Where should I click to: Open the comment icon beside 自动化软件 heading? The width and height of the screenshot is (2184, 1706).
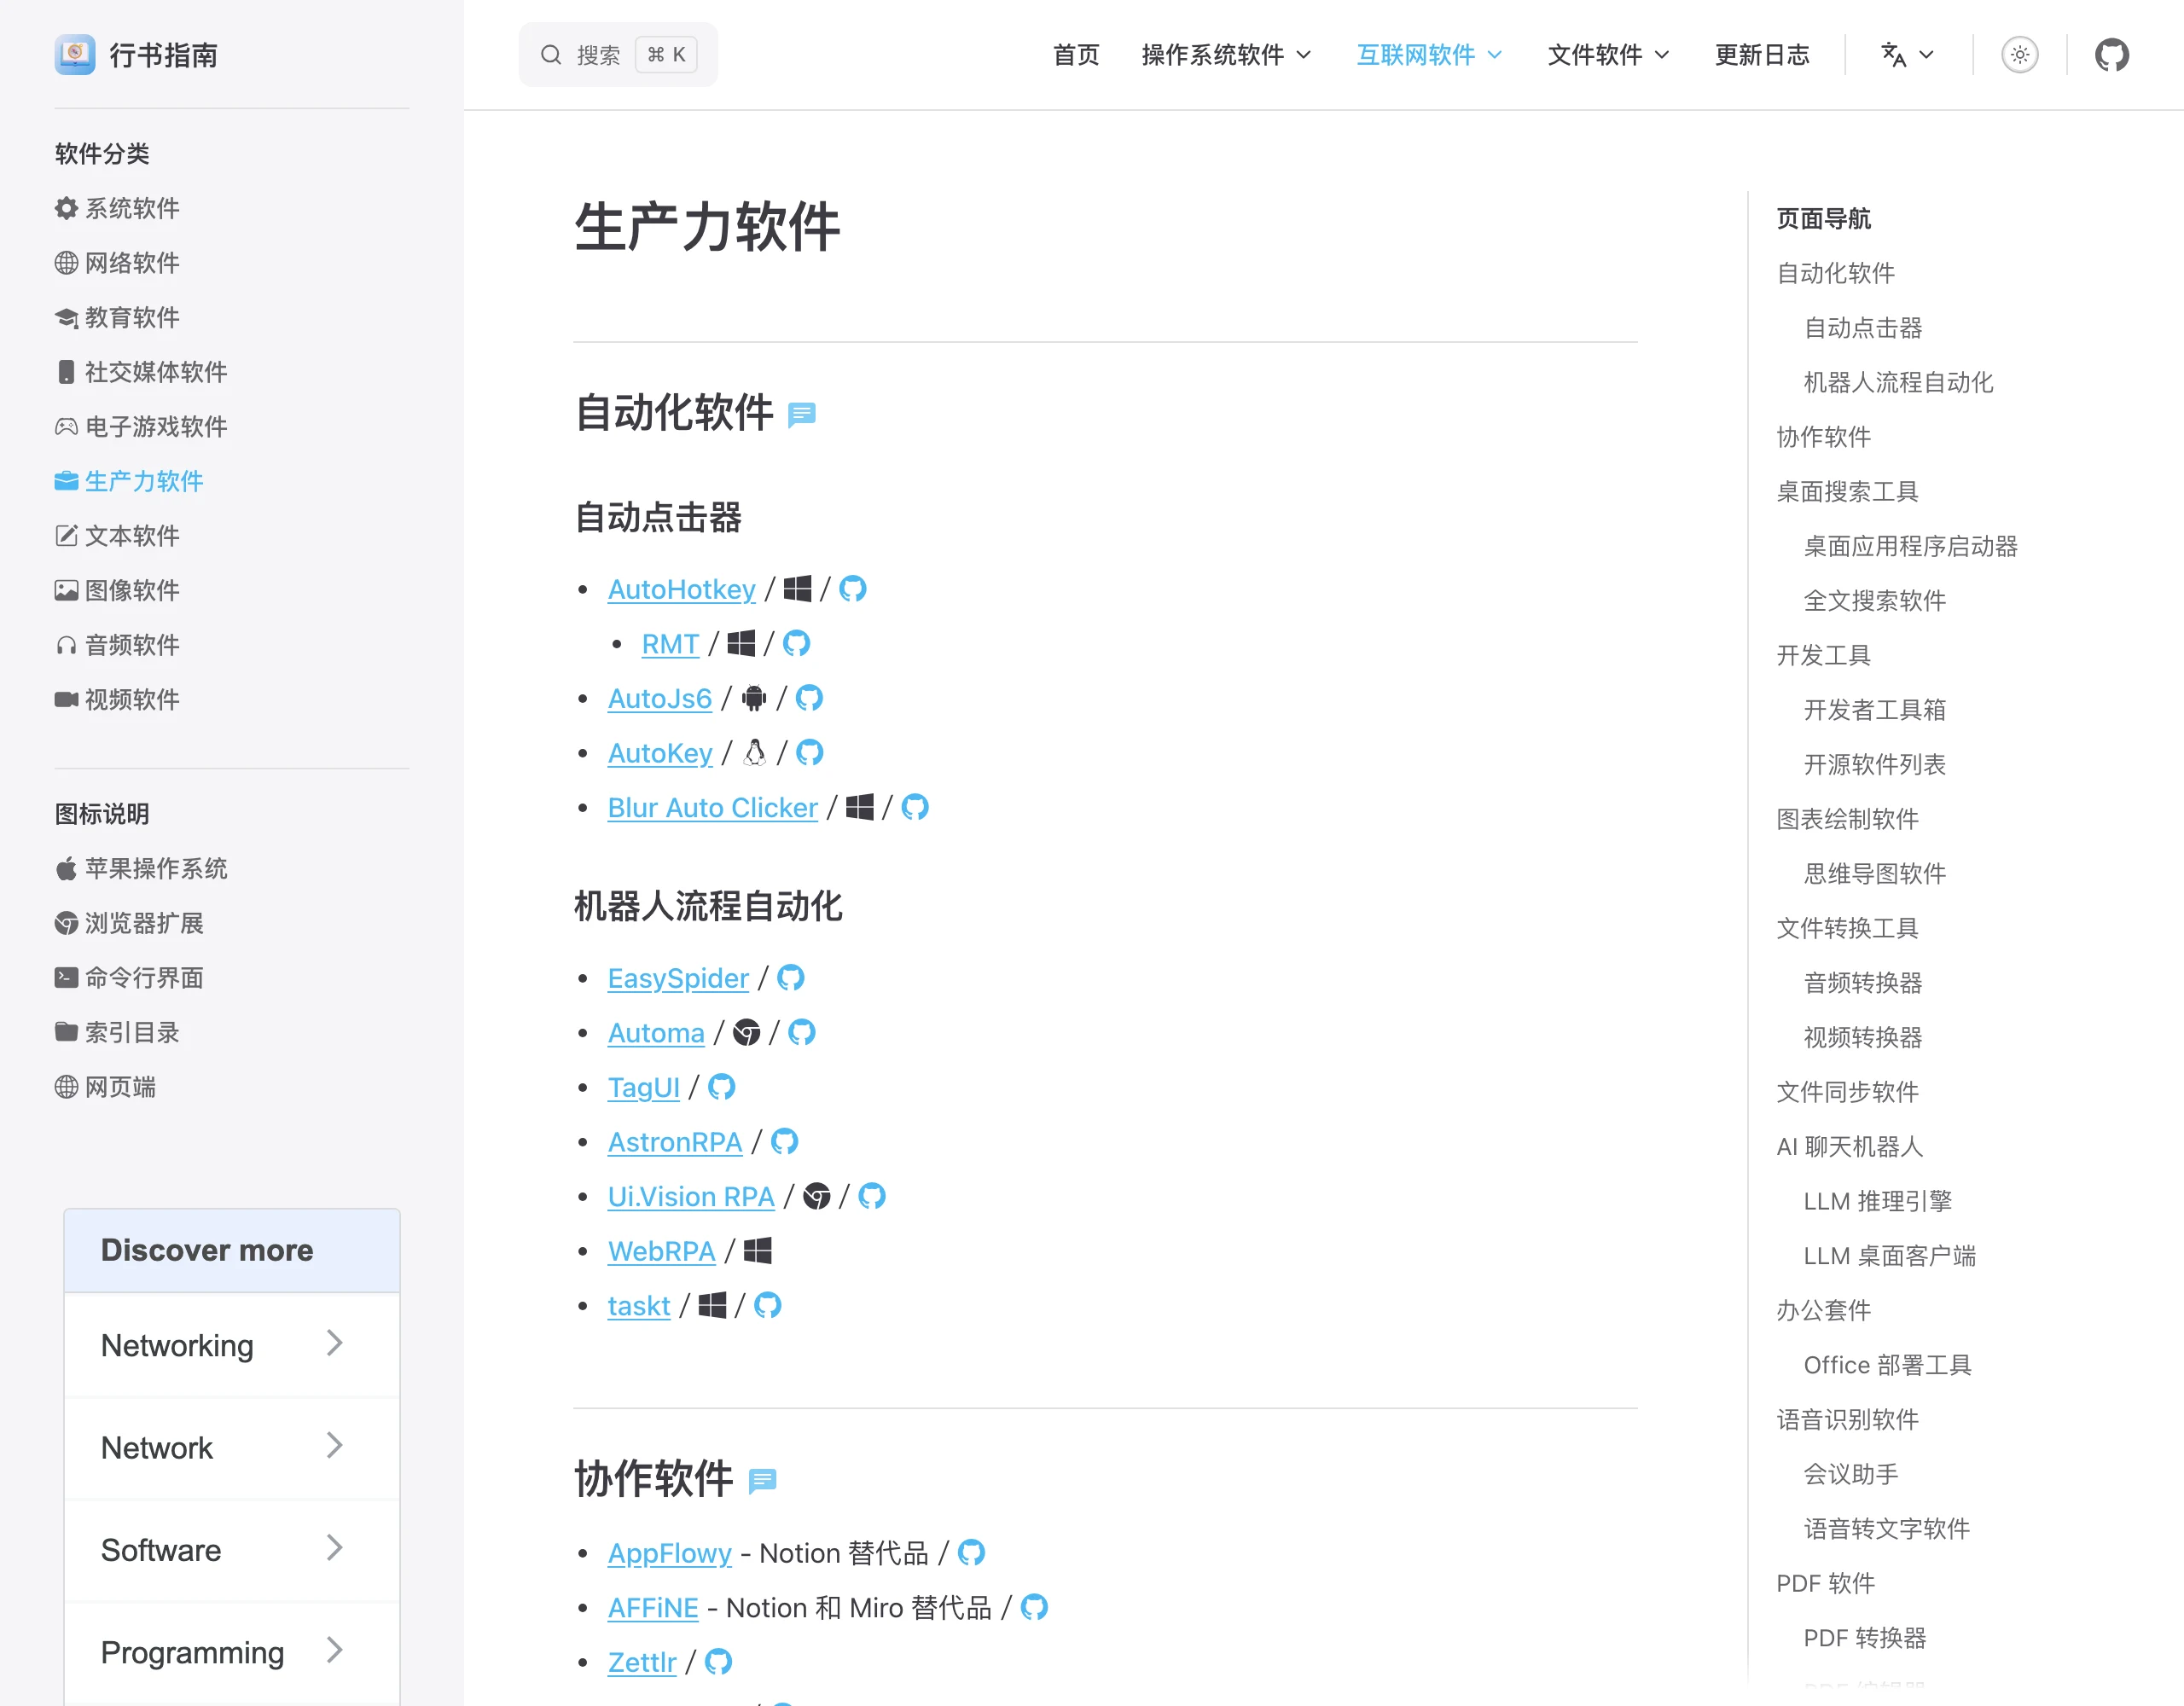pos(802,414)
